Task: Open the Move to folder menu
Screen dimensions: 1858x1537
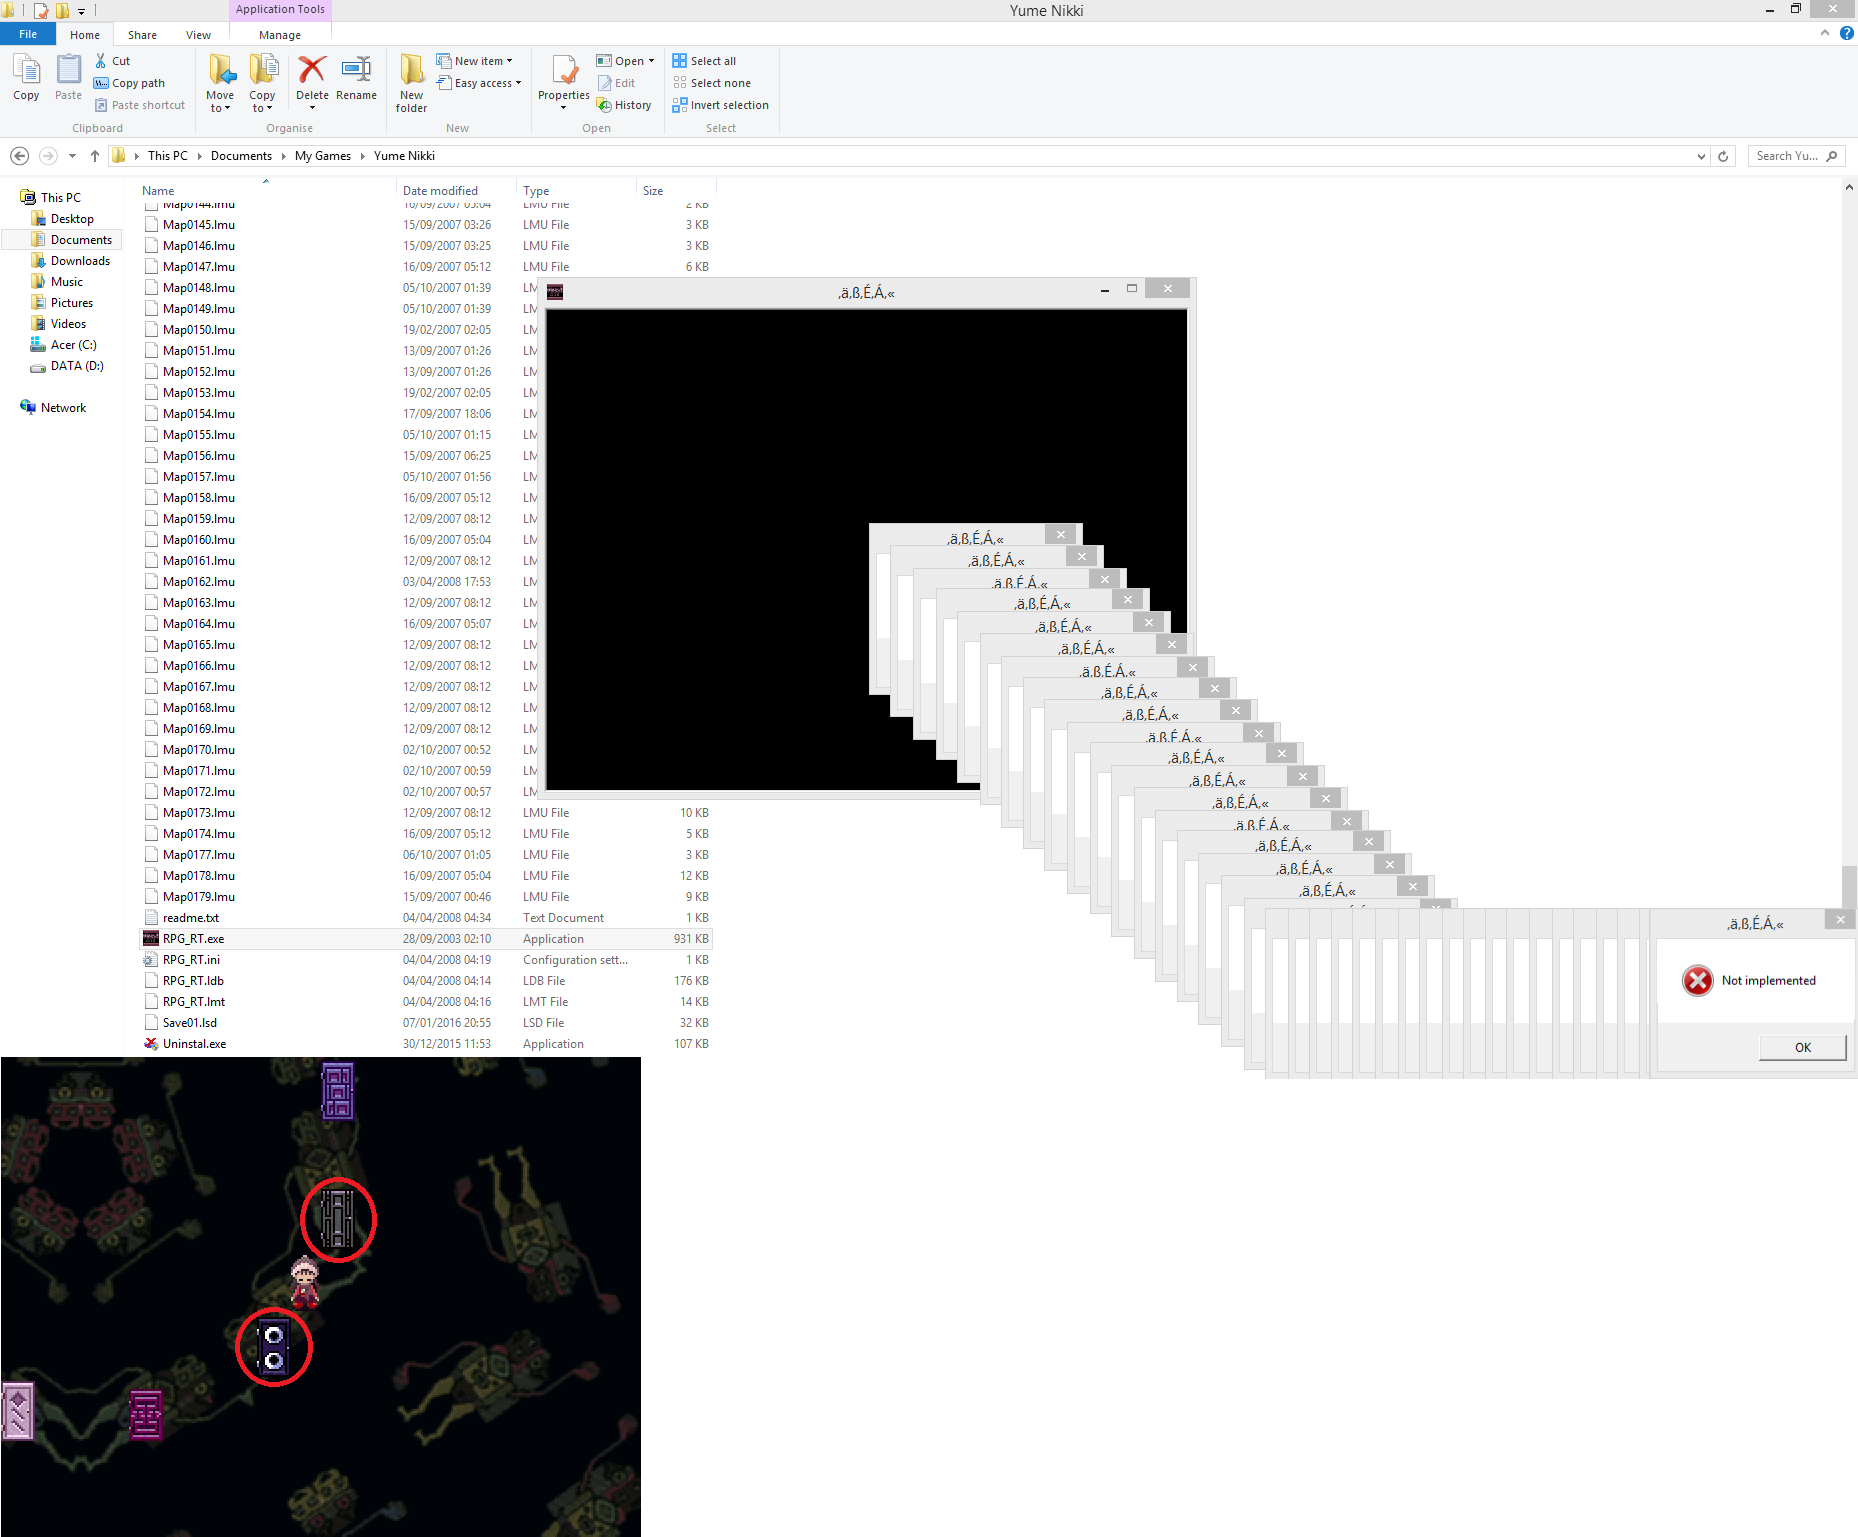Action: coord(220,83)
